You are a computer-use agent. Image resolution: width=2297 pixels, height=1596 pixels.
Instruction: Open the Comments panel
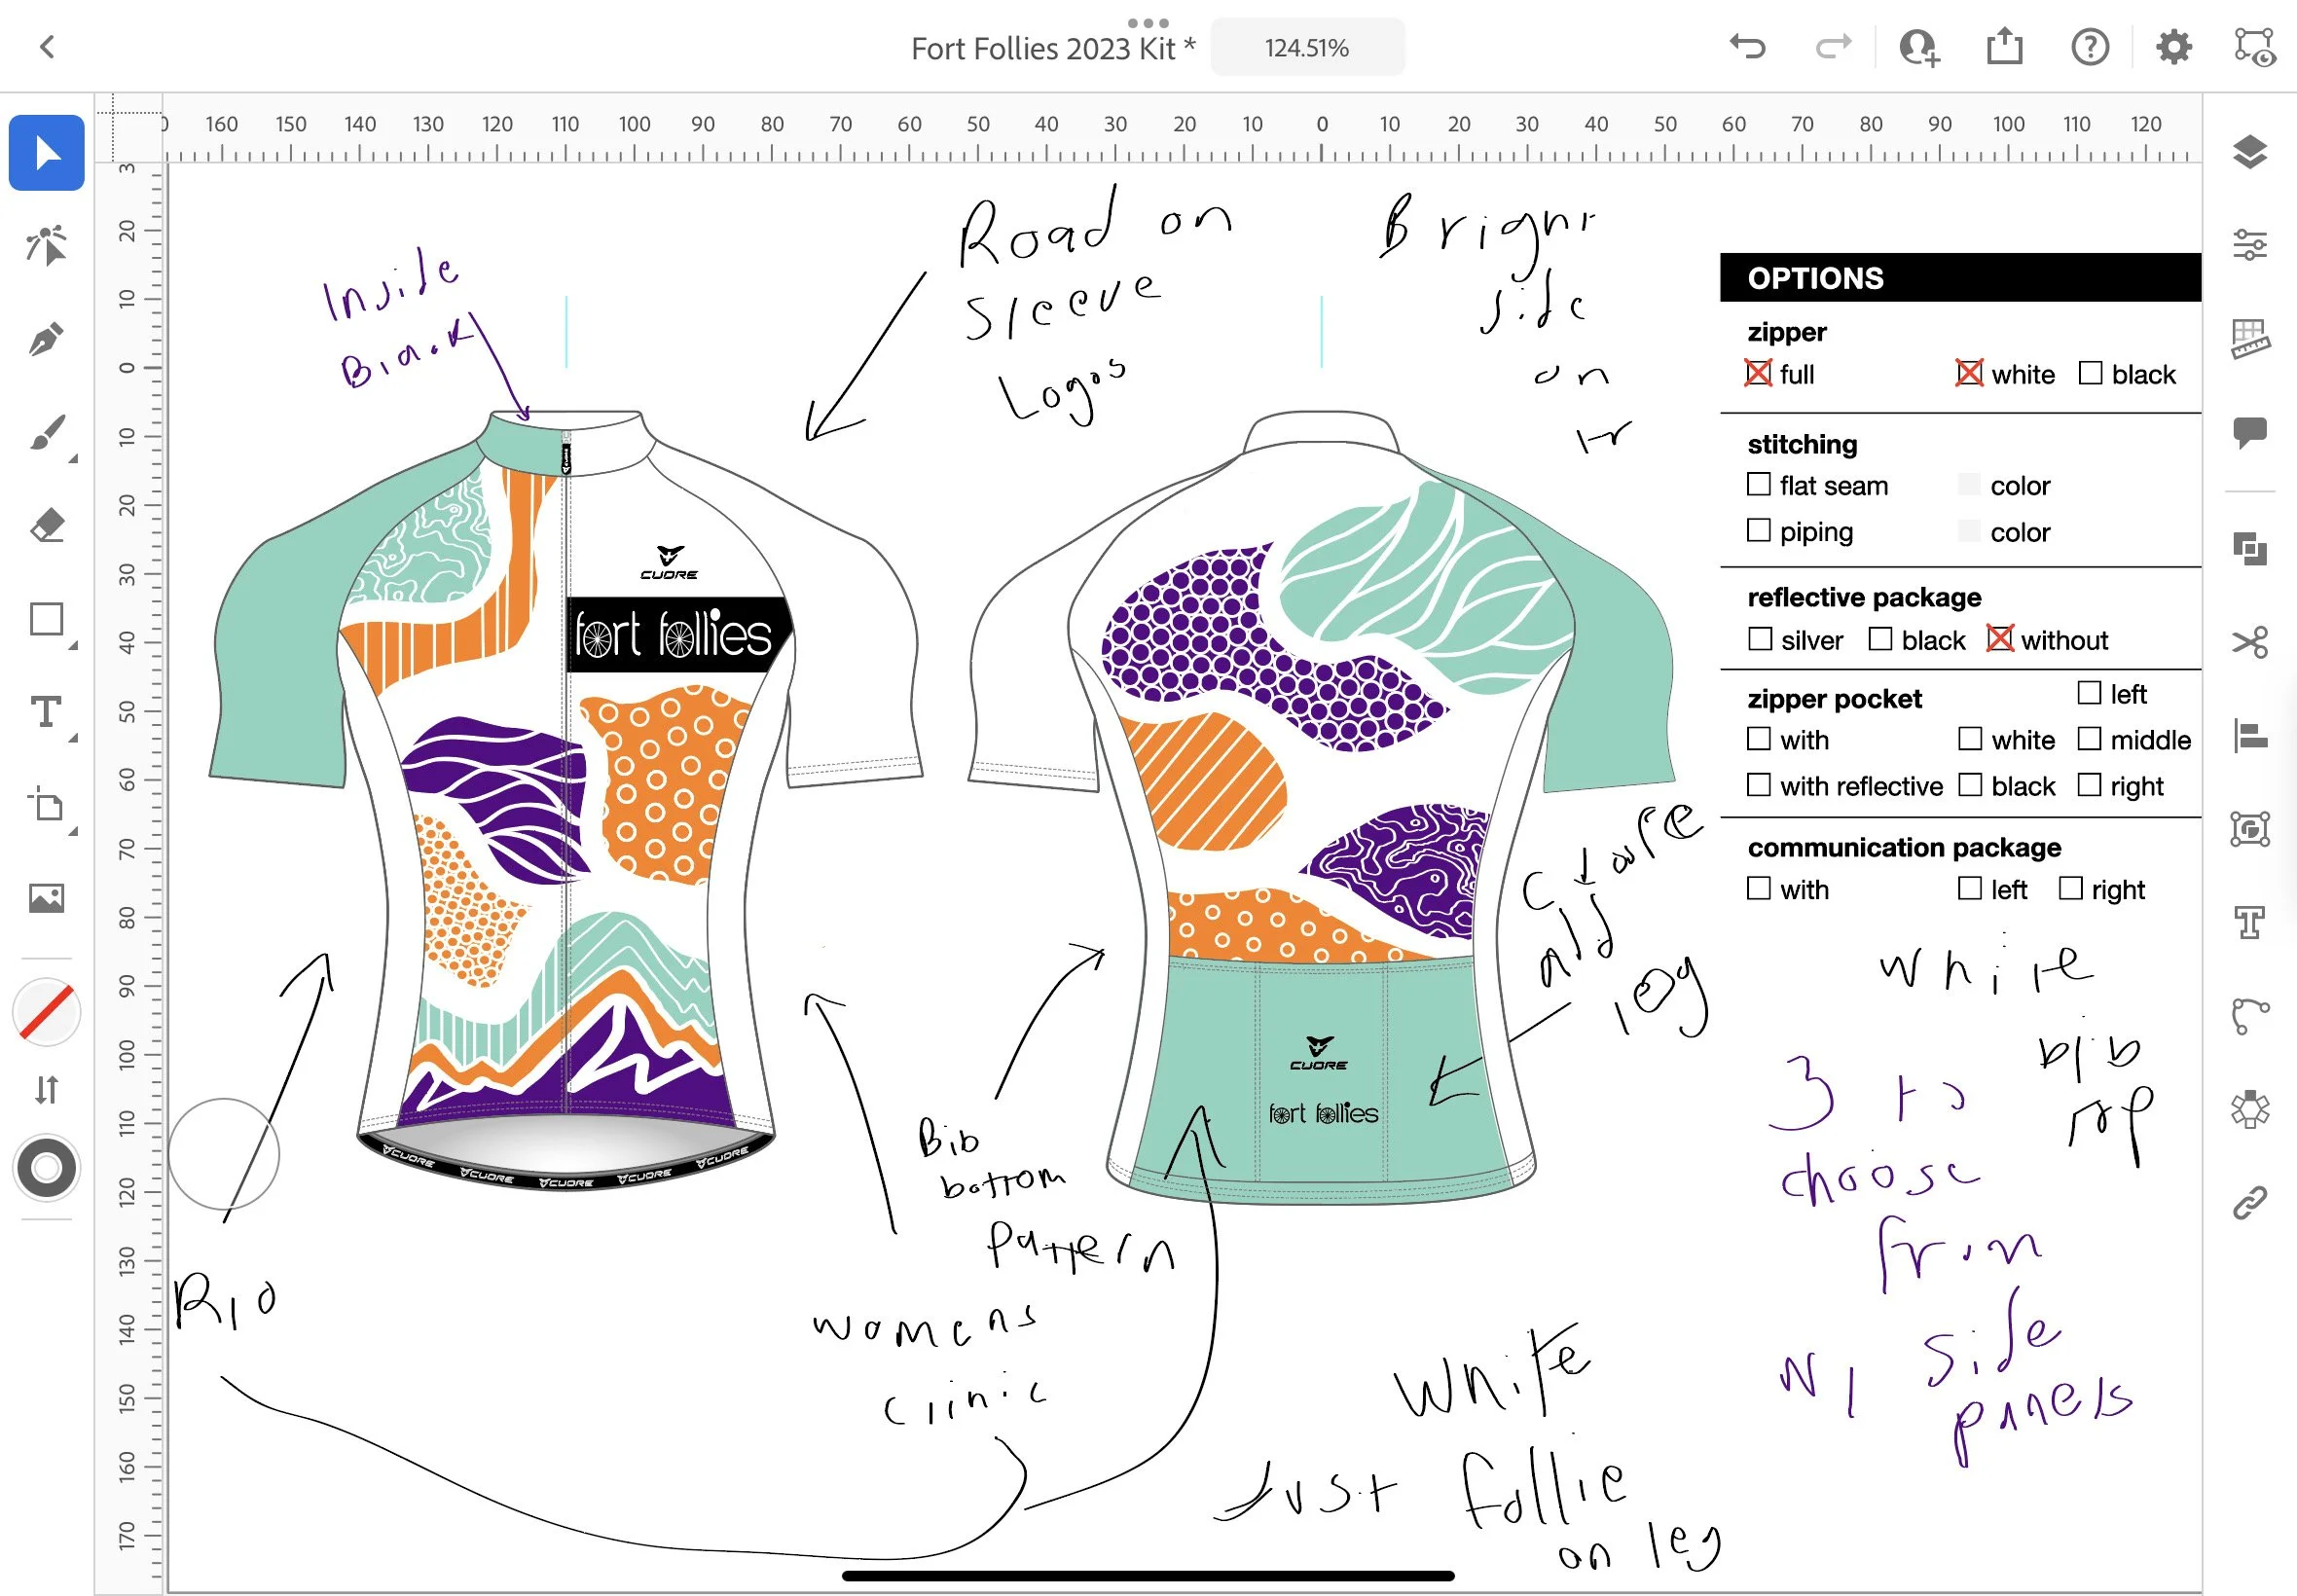click(2249, 432)
